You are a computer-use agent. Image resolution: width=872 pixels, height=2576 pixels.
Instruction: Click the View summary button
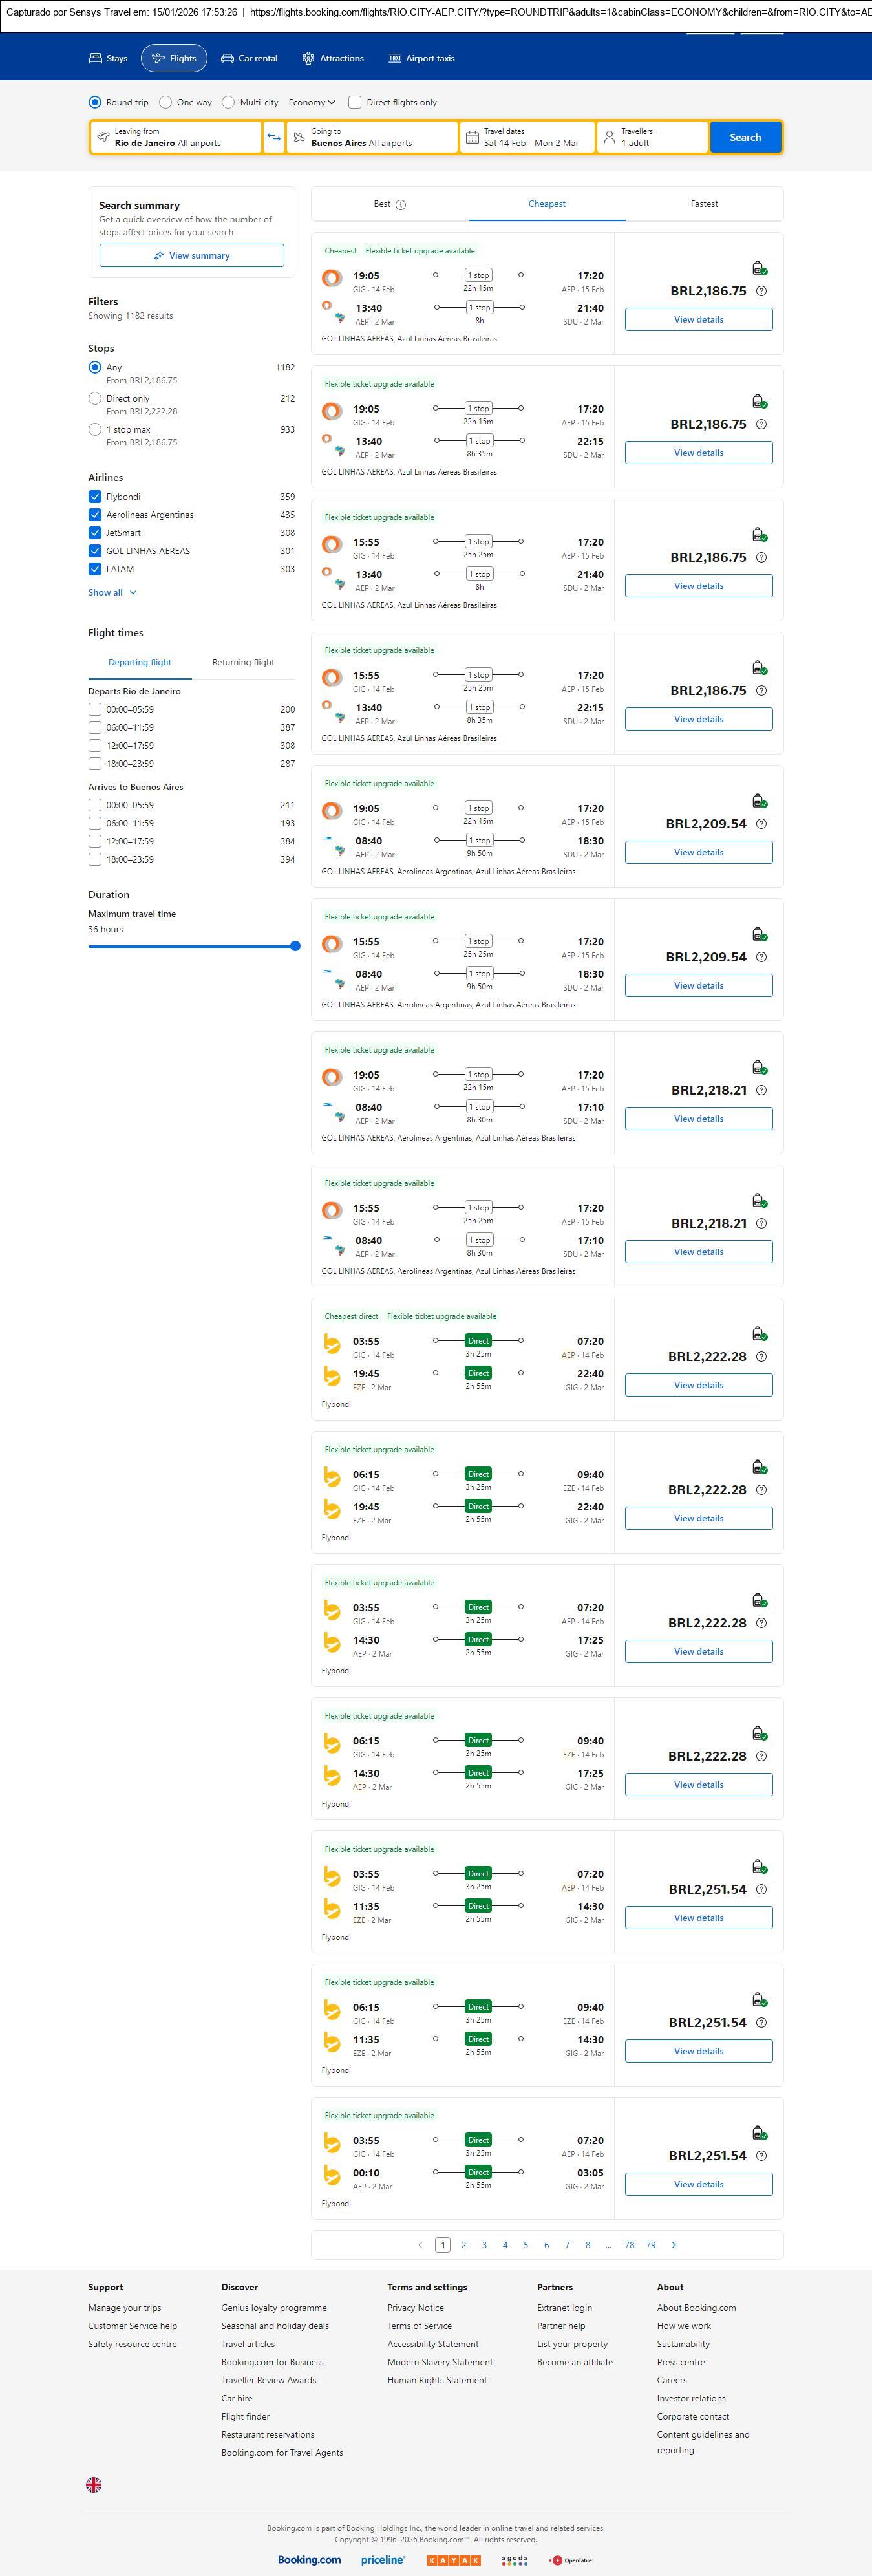pos(191,256)
